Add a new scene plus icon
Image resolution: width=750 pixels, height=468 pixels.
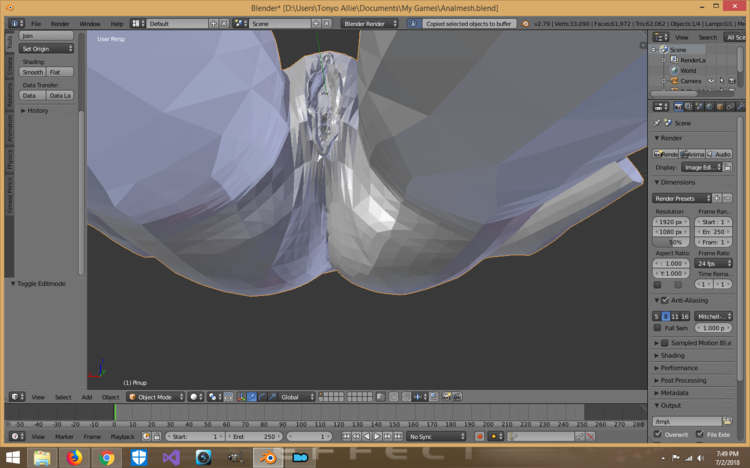tap(316, 23)
